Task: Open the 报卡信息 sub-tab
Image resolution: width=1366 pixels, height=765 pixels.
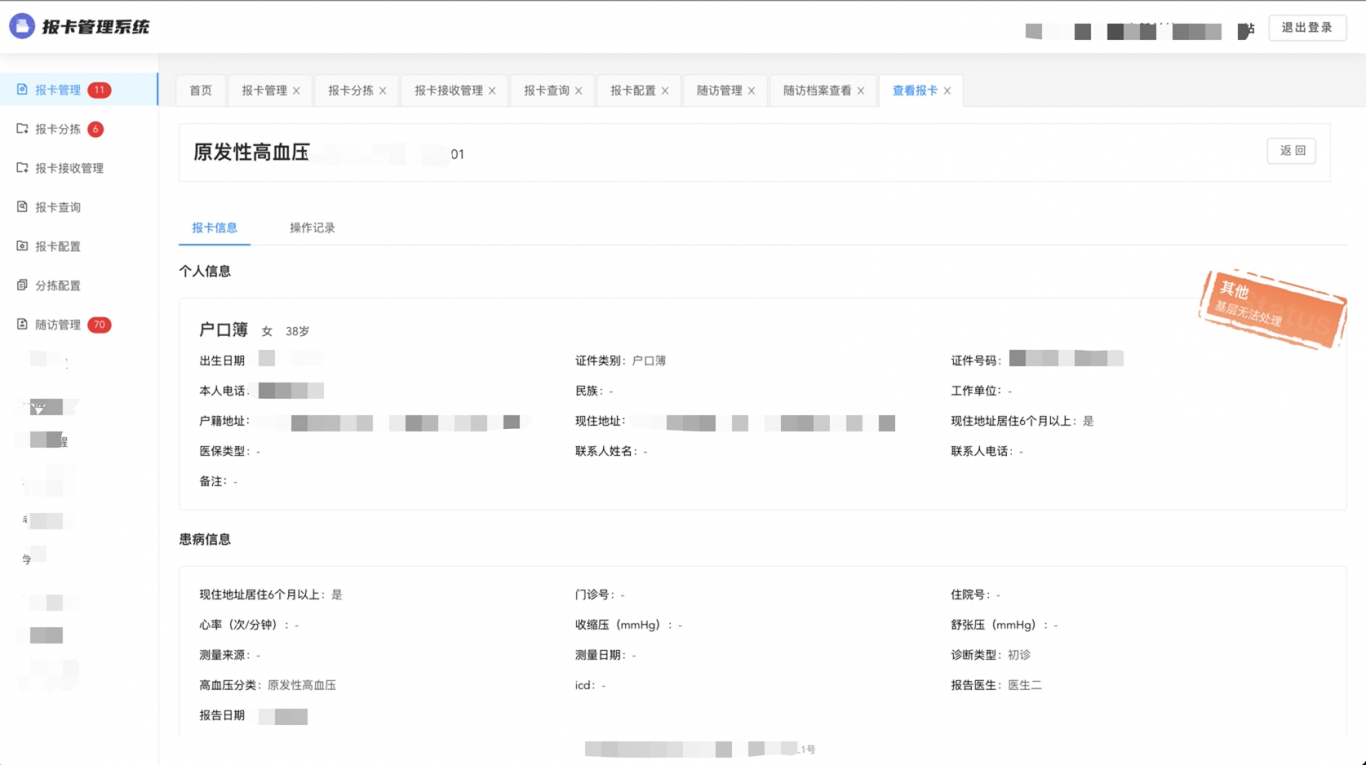Action: click(215, 228)
